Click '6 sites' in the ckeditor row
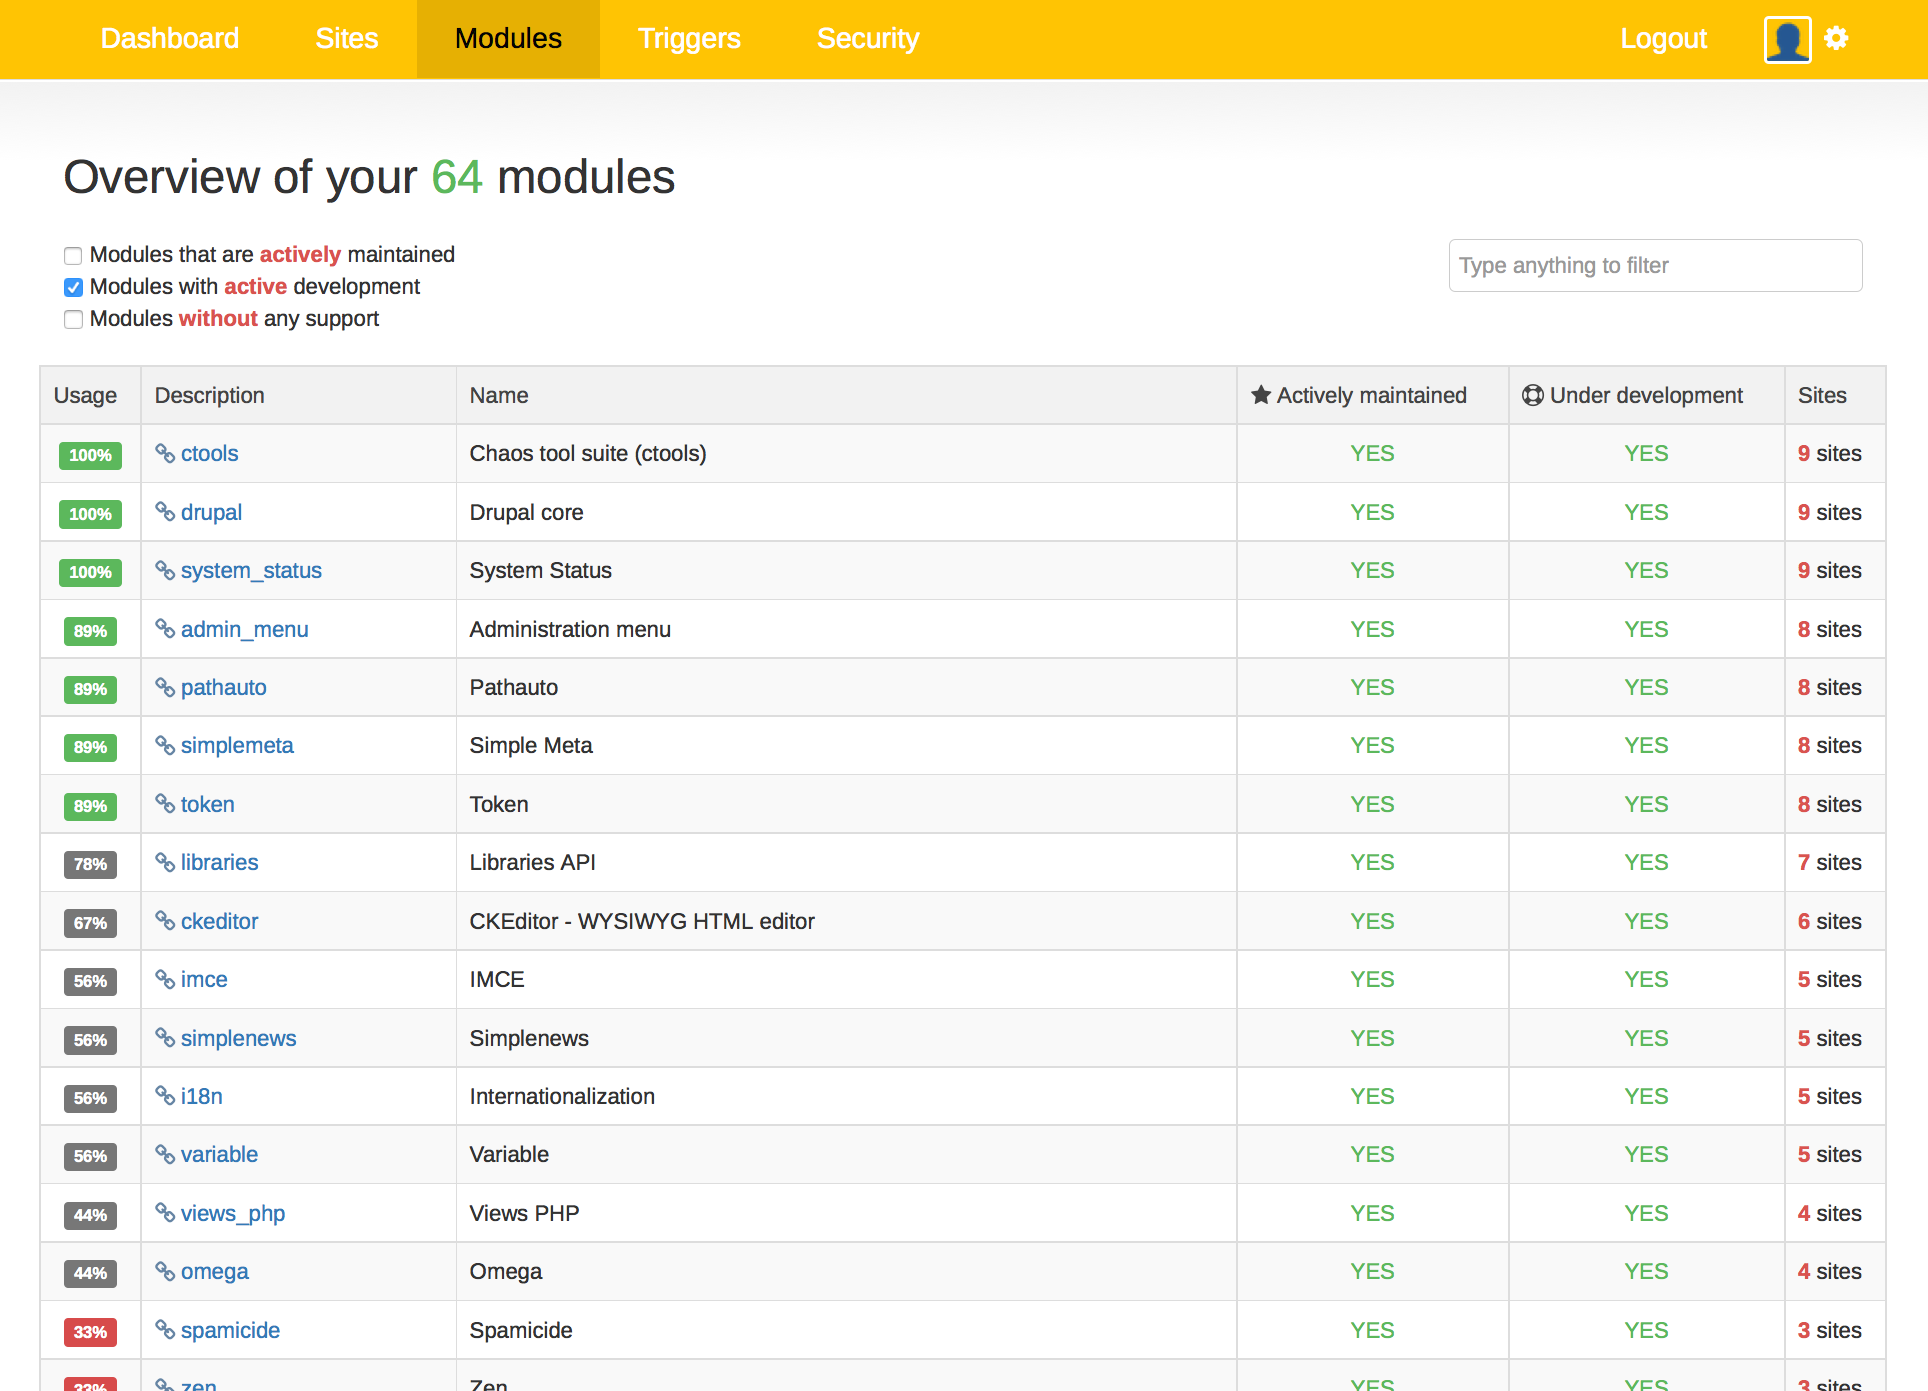Image resolution: width=1928 pixels, height=1391 pixels. [x=1829, y=921]
